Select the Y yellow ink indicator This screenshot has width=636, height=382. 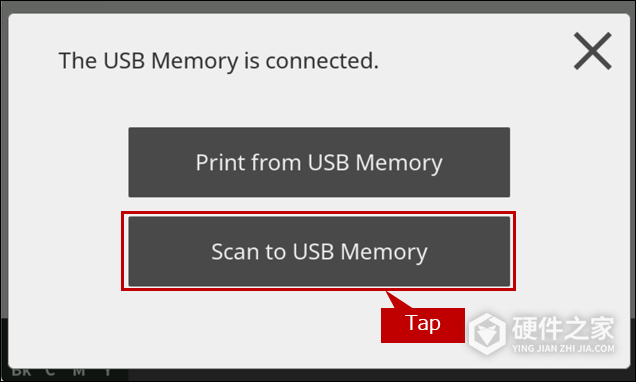click(x=107, y=371)
